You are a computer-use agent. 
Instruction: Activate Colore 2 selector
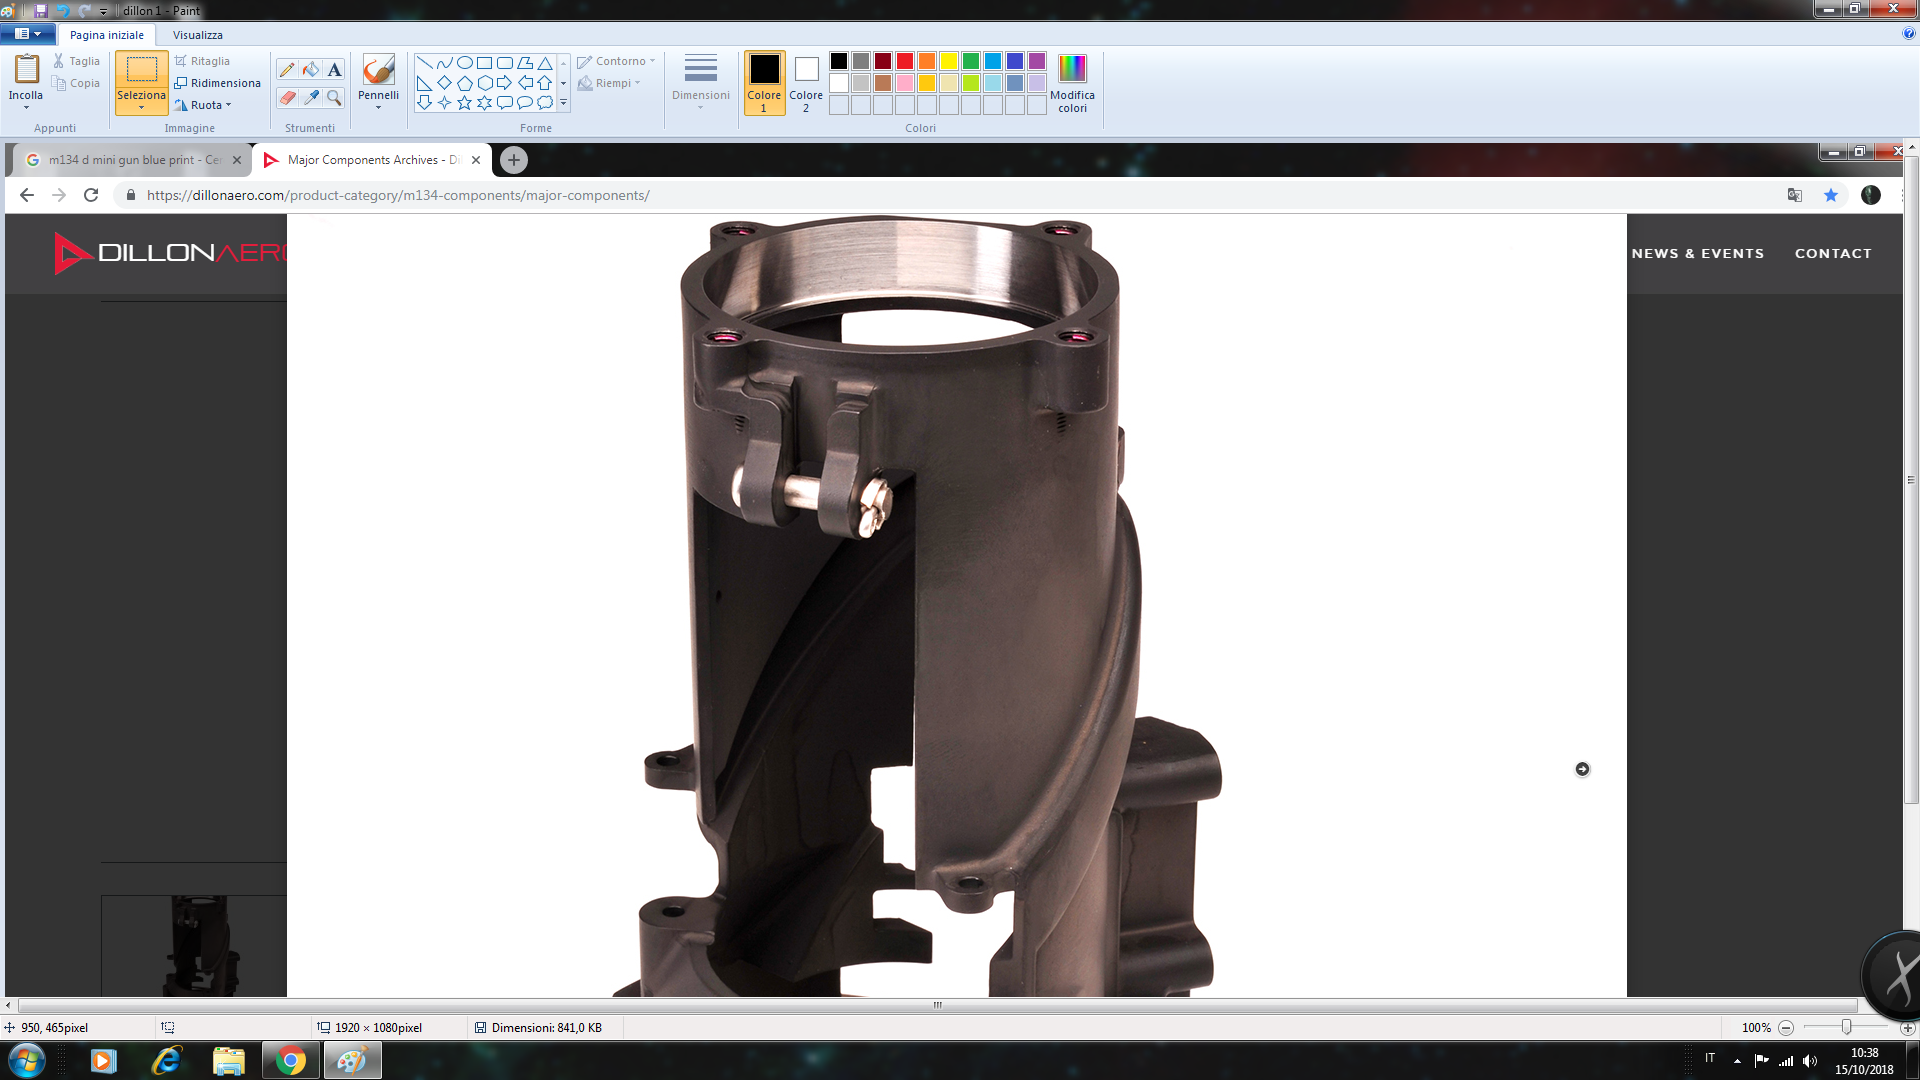tap(806, 69)
